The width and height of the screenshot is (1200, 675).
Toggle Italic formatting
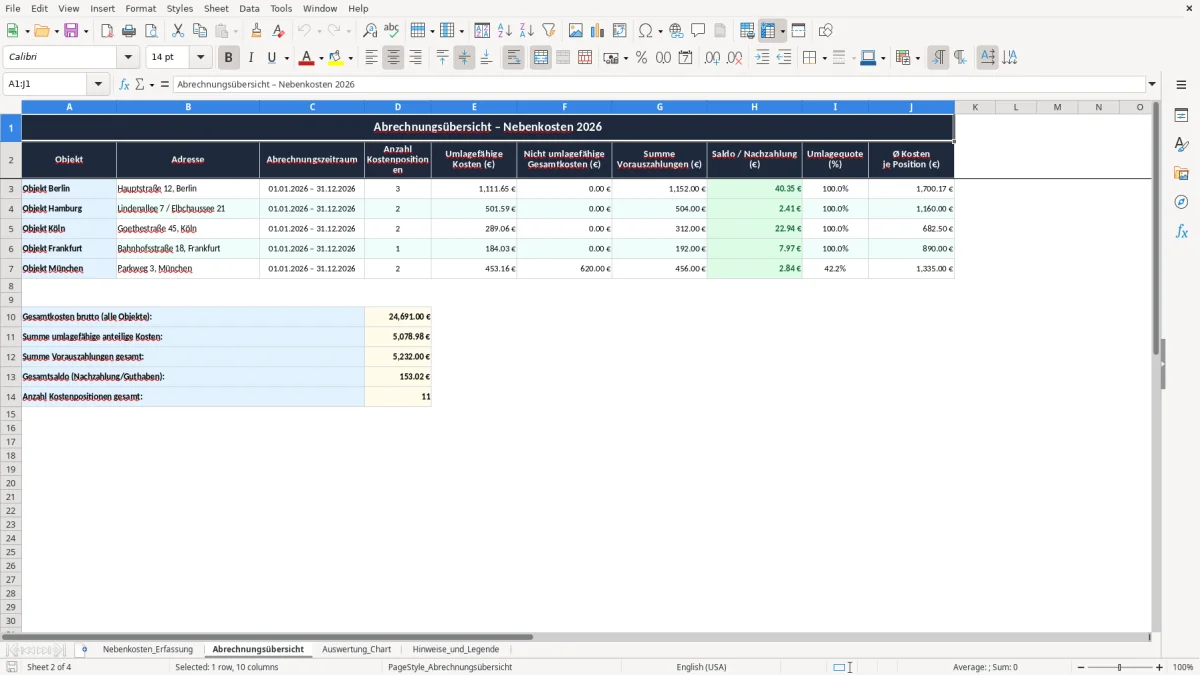251,58
